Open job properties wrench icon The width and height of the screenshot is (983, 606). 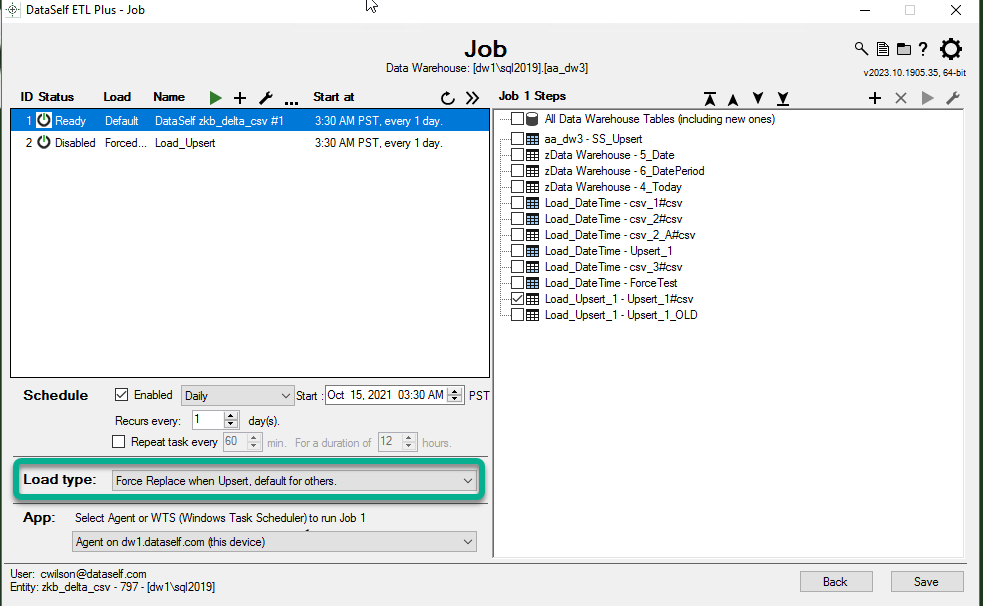click(x=266, y=97)
